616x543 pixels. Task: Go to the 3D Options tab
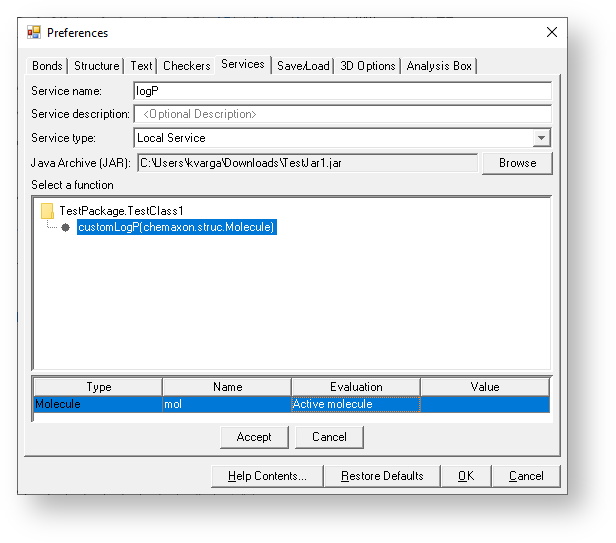pos(367,66)
